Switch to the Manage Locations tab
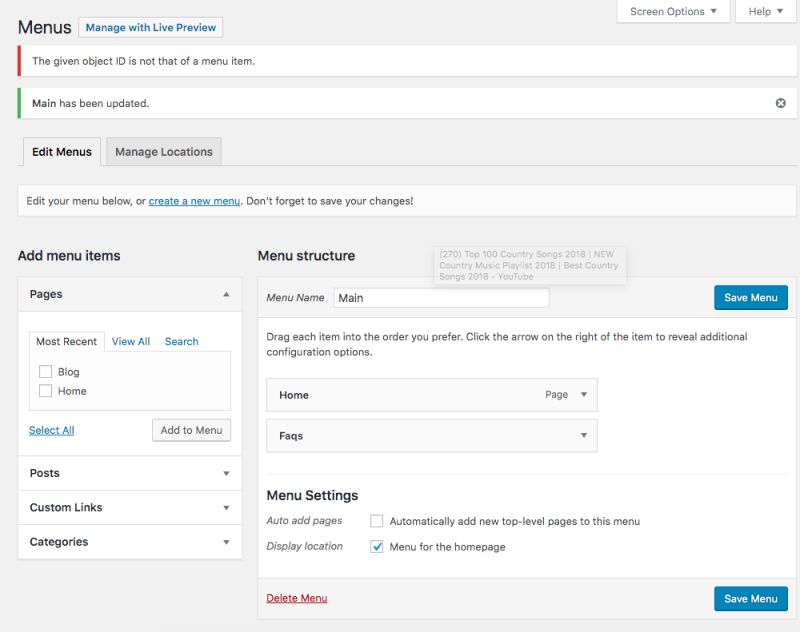 pos(163,151)
